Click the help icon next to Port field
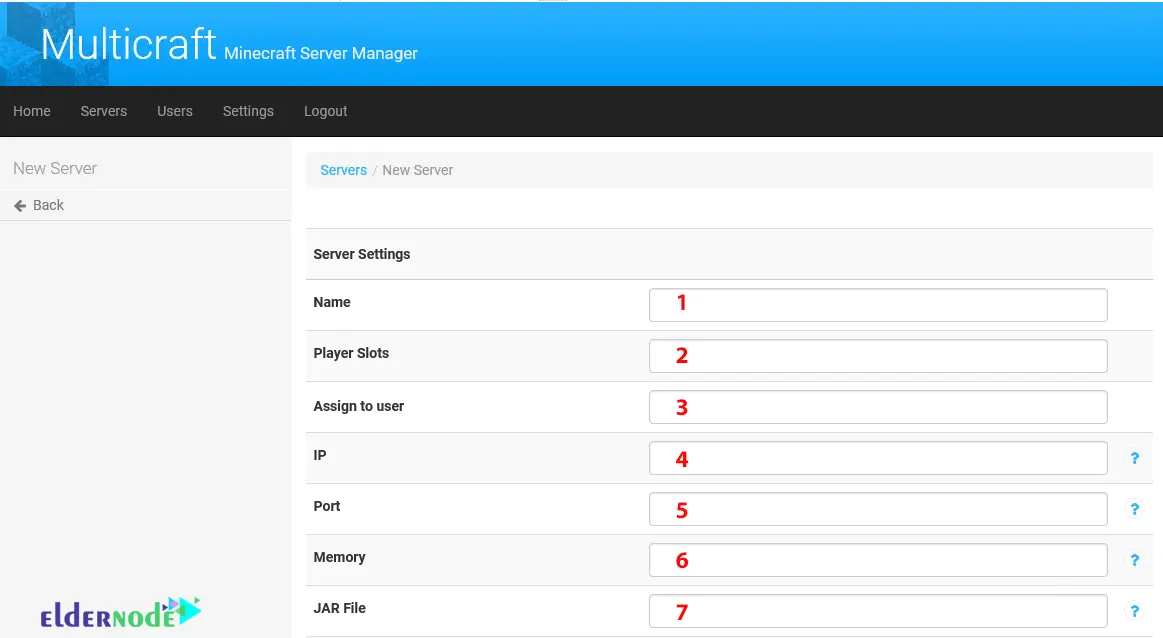The width and height of the screenshot is (1163, 638). coord(1134,509)
